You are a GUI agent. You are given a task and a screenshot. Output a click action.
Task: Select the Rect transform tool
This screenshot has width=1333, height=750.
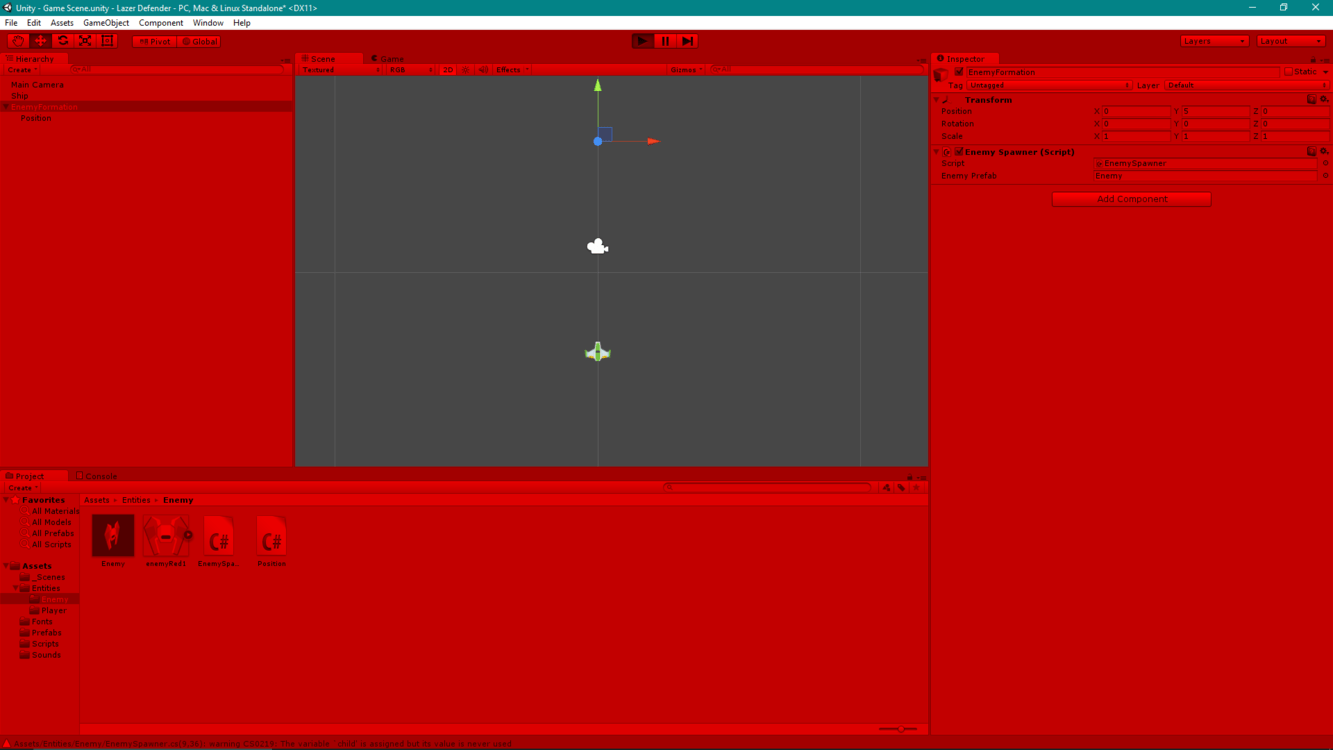pos(108,41)
